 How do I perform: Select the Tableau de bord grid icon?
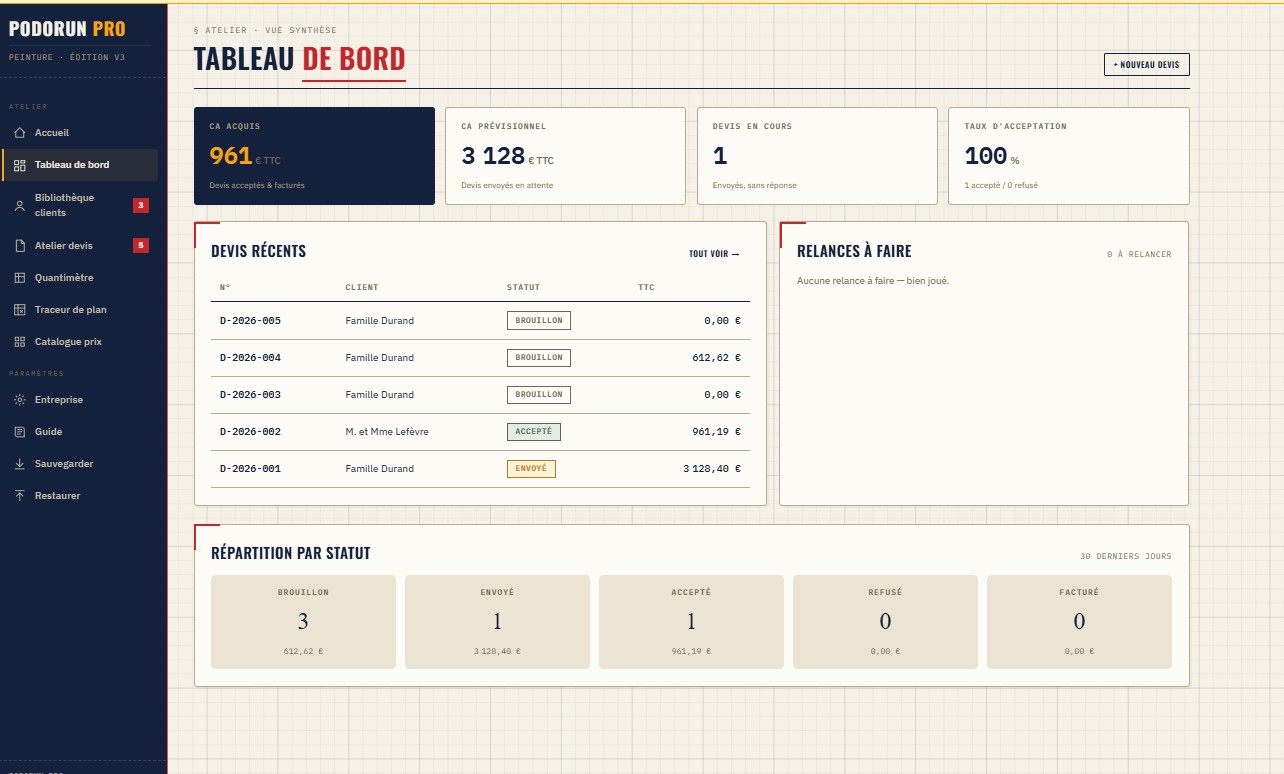20,165
